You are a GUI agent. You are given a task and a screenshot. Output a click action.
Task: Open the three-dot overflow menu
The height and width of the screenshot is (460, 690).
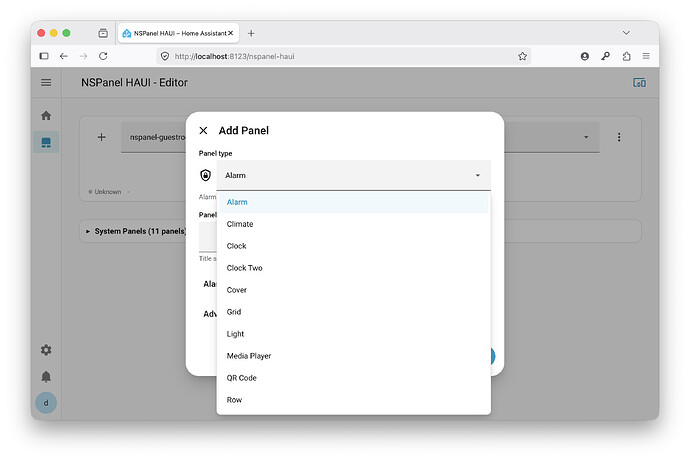(619, 137)
